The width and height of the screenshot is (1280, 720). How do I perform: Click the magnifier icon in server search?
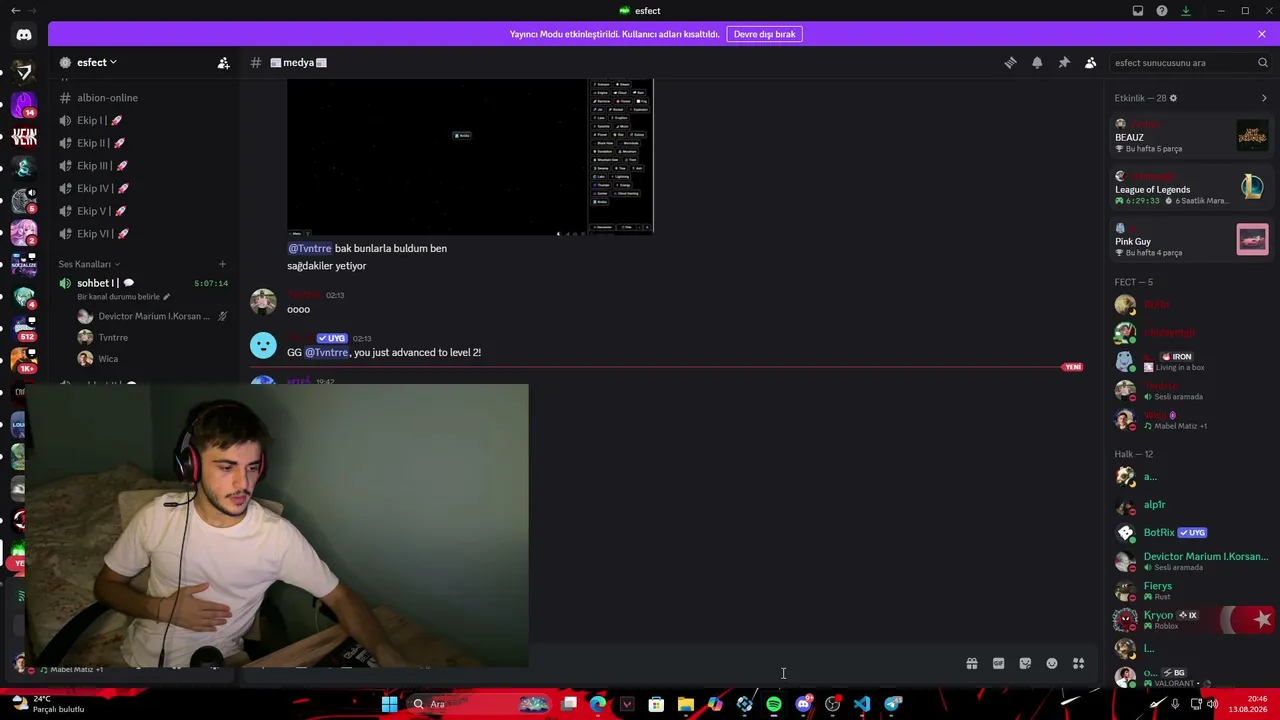point(1263,63)
